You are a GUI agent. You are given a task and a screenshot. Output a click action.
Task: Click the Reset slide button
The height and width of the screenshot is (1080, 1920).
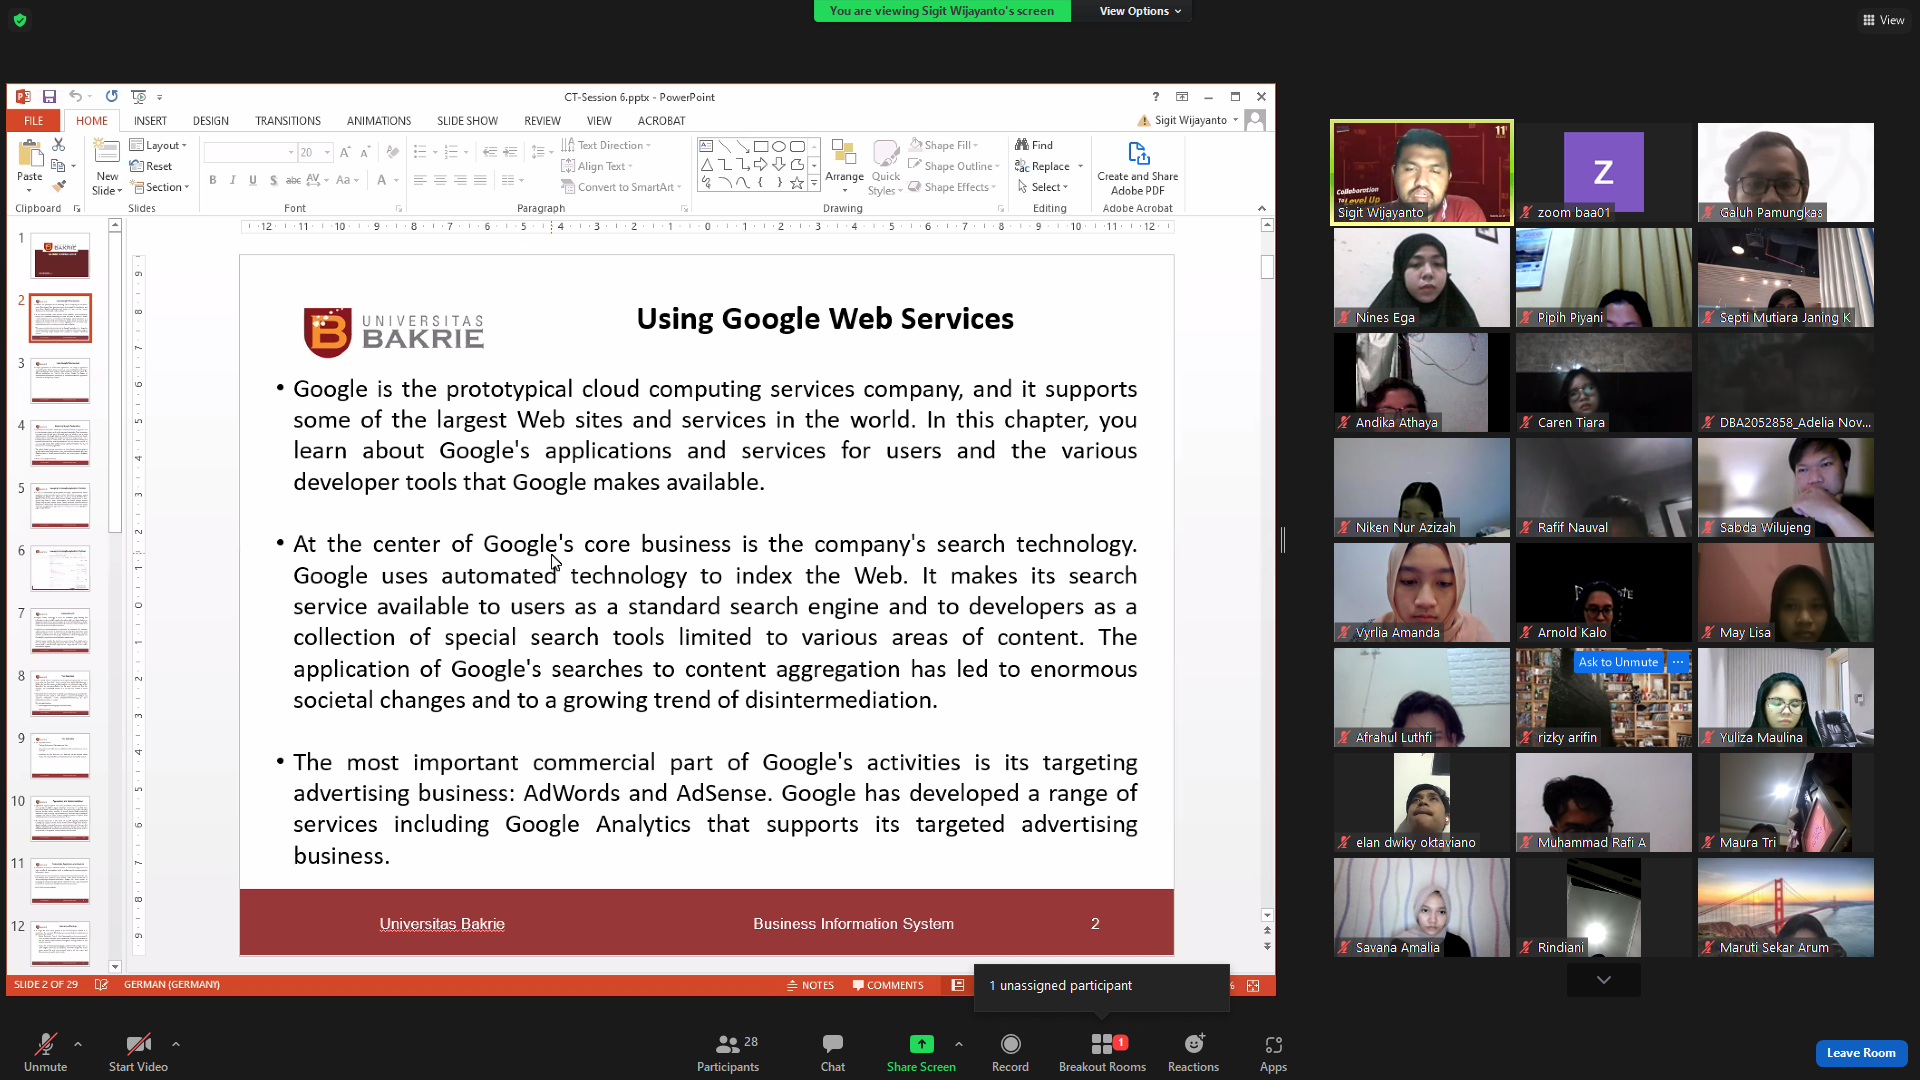(151, 166)
